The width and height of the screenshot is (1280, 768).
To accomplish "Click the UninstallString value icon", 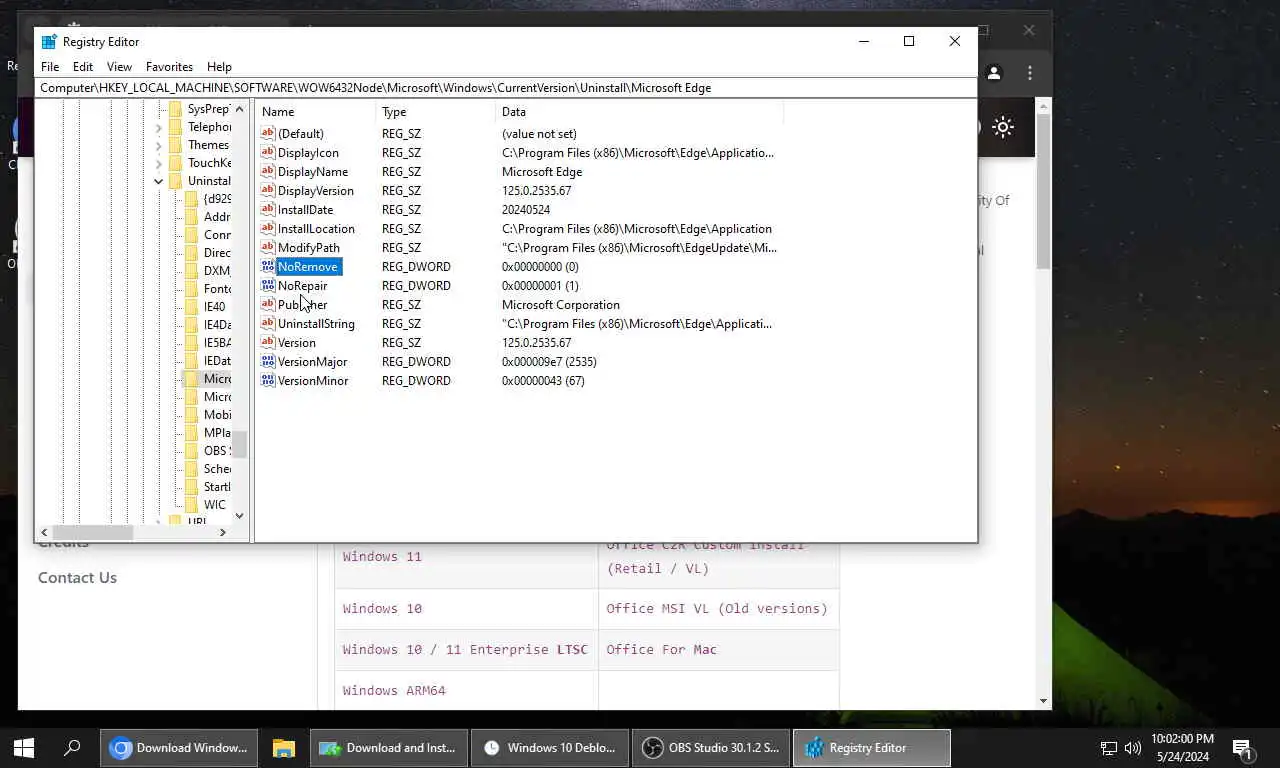I will pos(267,323).
